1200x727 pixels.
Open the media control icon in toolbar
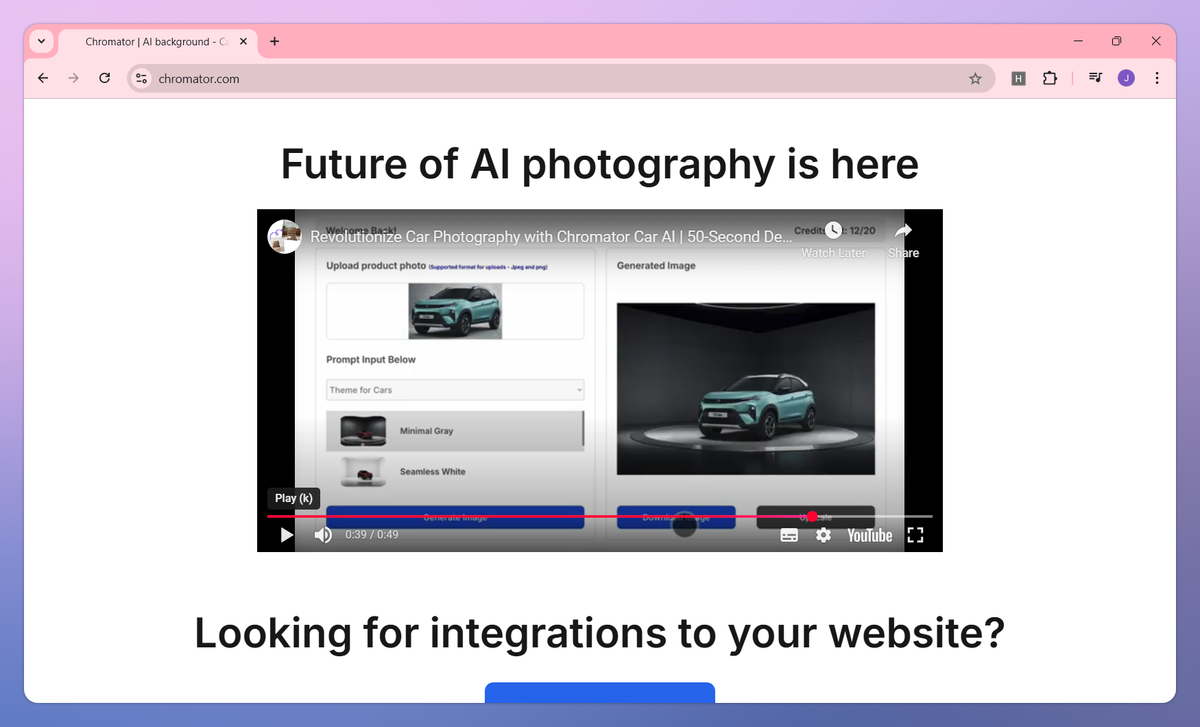(x=1096, y=78)
